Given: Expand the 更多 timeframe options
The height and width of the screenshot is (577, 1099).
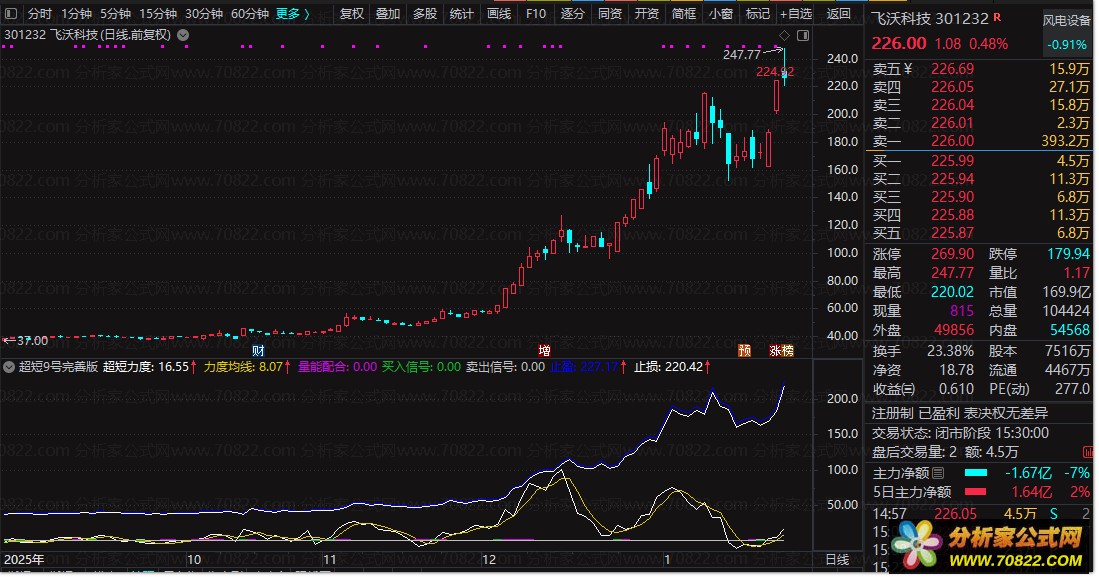Looking at the screenshot, I should coord(292,14).
